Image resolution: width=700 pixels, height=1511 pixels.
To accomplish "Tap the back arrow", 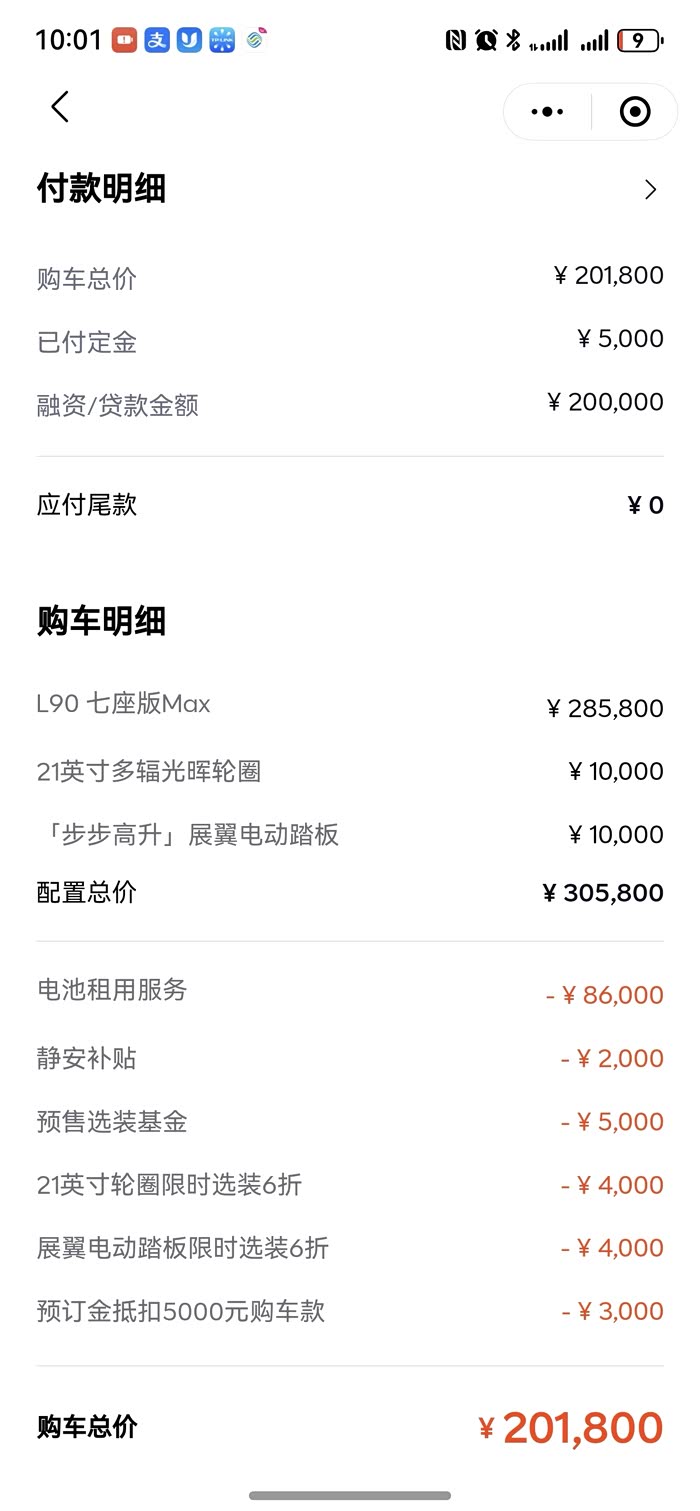I will [60, 107].
